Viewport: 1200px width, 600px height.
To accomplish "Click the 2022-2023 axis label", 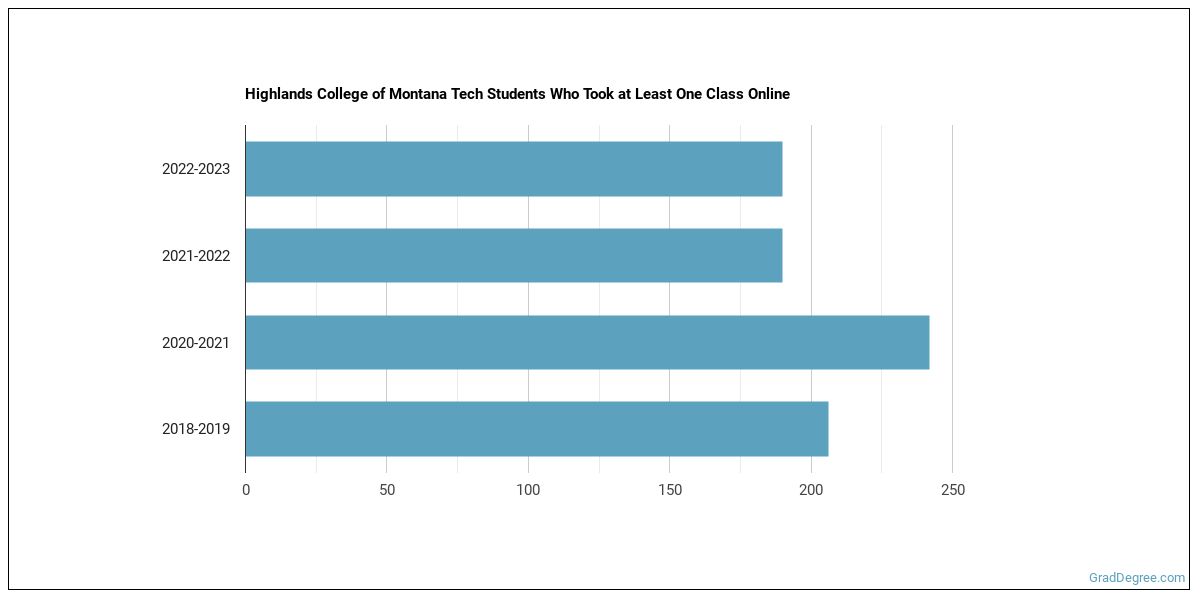I will click(x=196, y=169).
